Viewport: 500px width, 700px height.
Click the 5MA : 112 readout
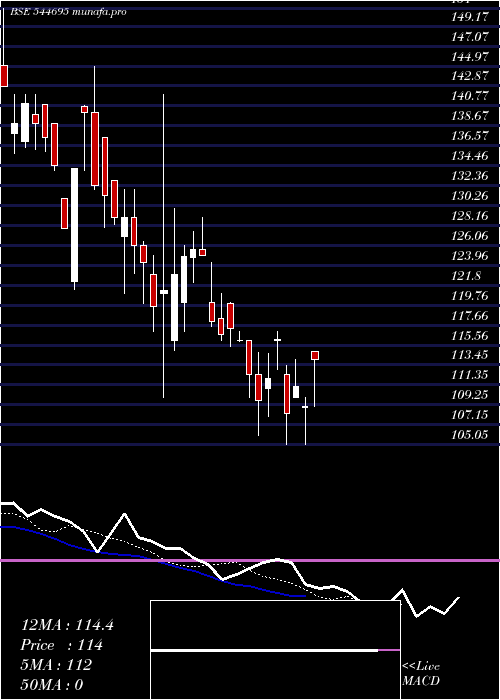coord(56,665)
